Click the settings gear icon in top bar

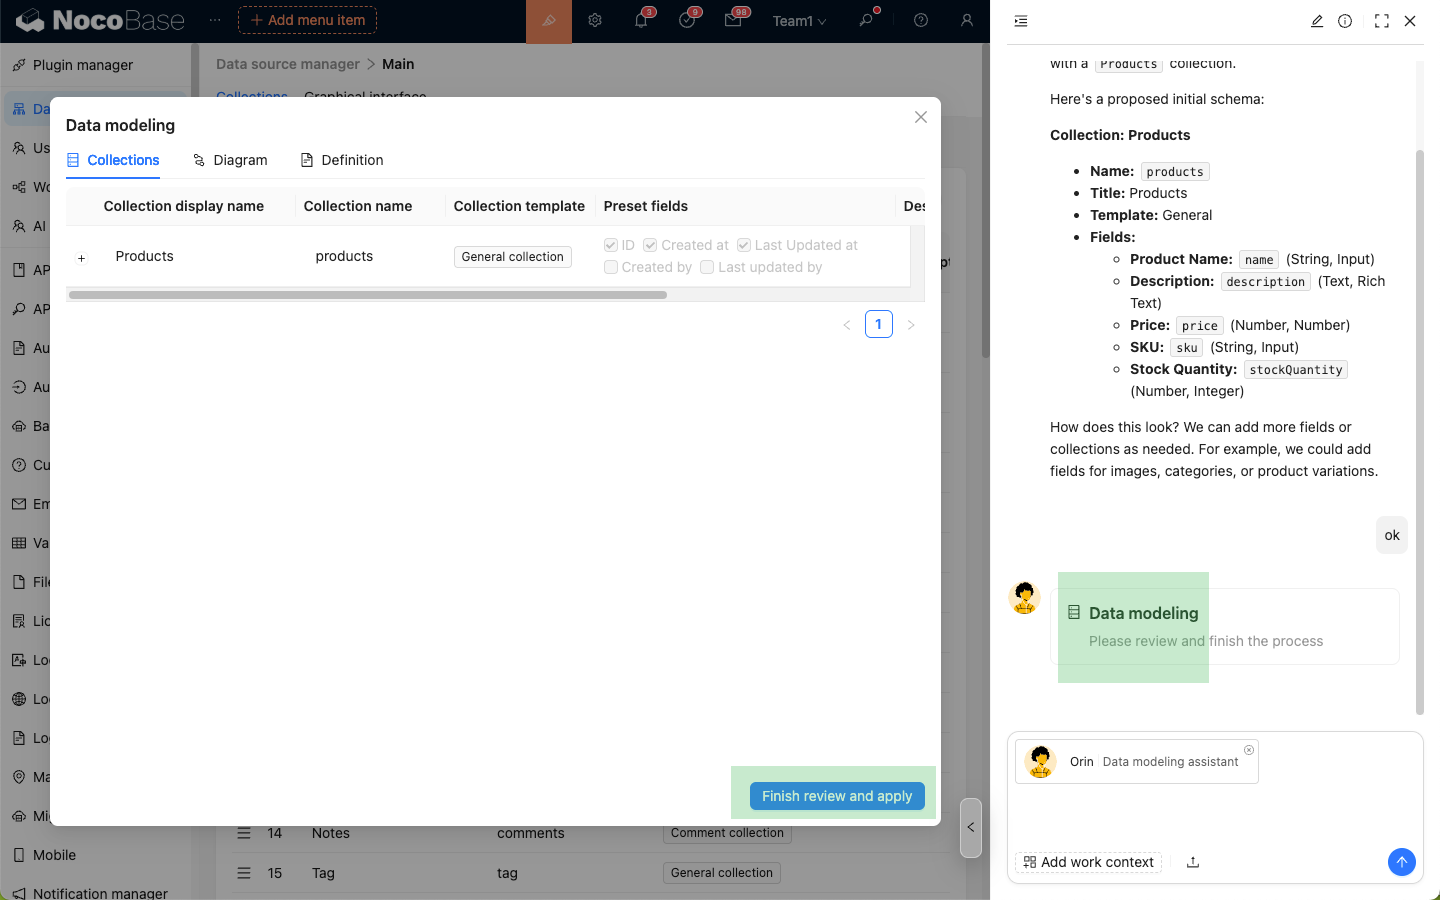pos(595,21)
